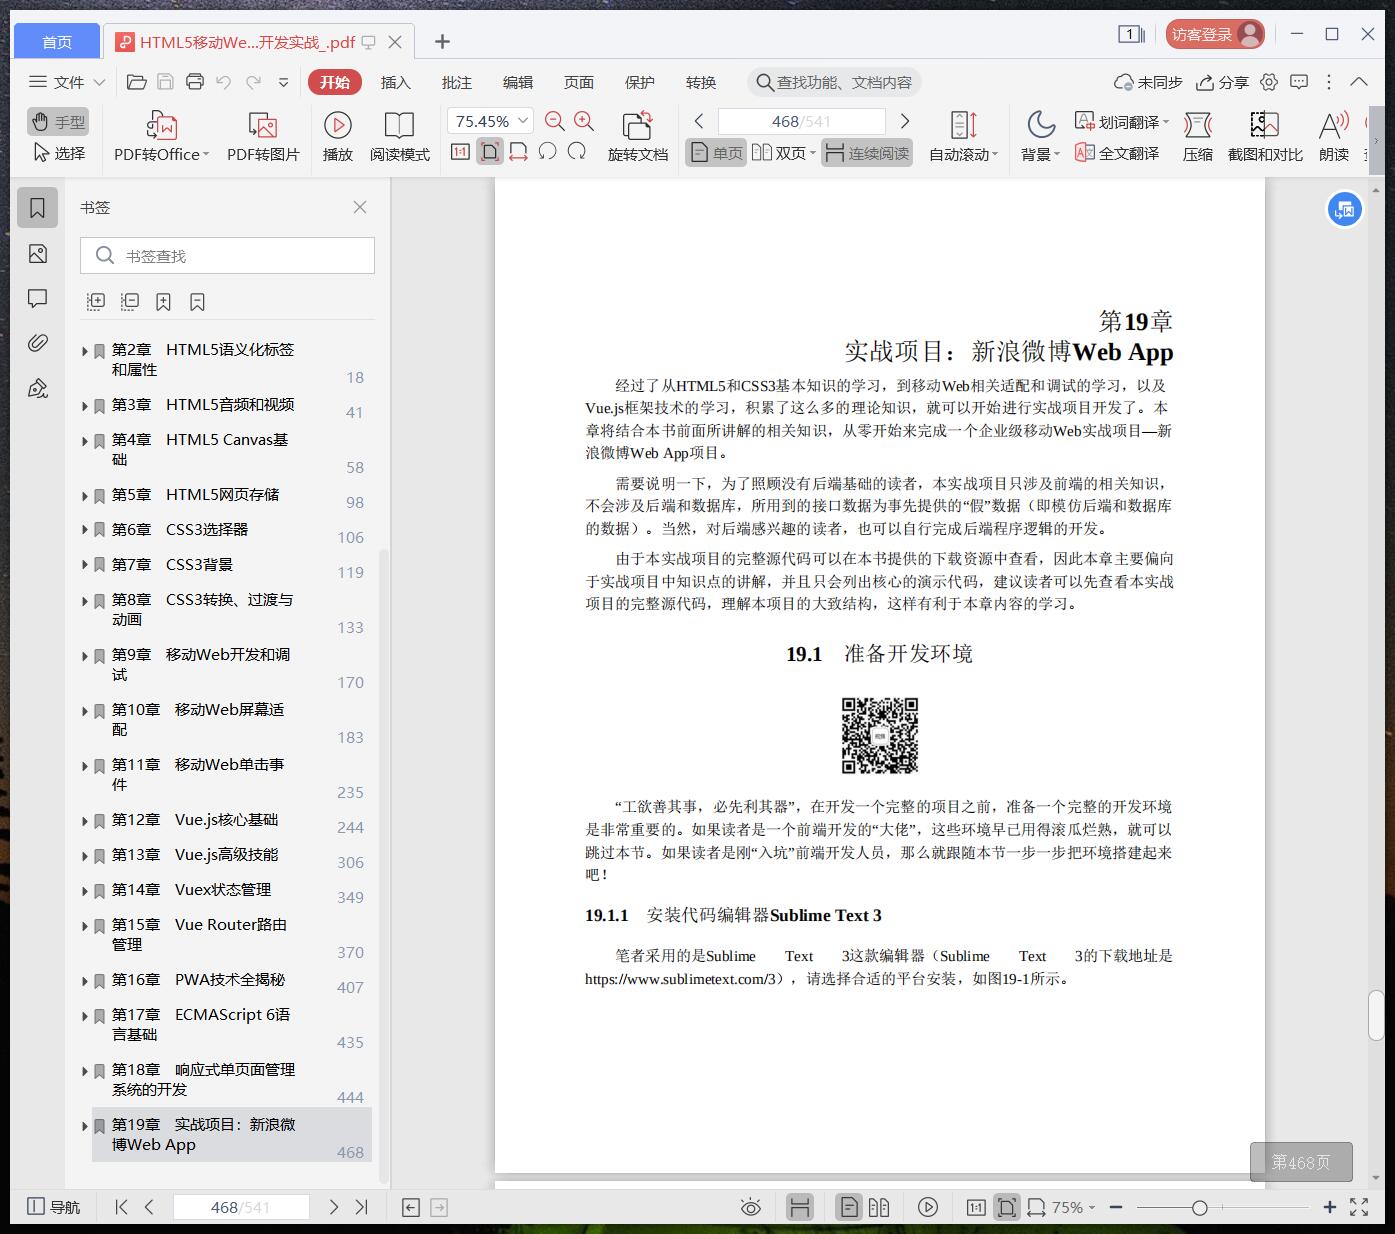This screenshot has width=1395, height=1234.
Task: Open comments panel sidebar icon
Action: tap(38, 298)
